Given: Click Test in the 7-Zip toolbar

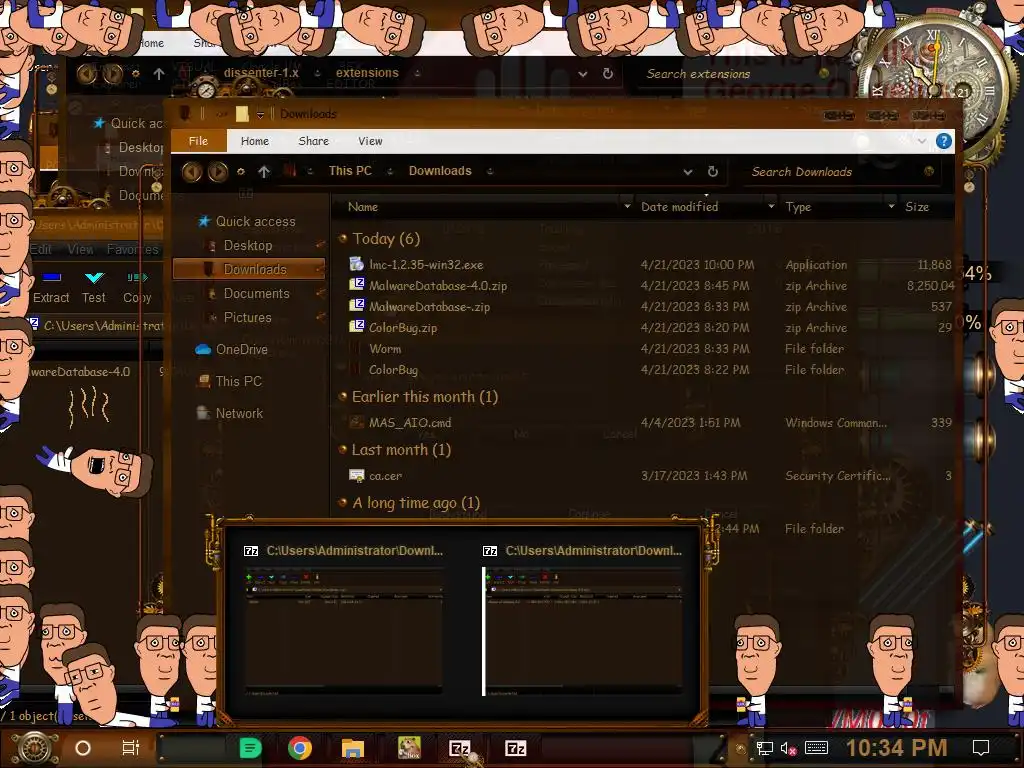Looking at the screenshot, I should (94, 287).
